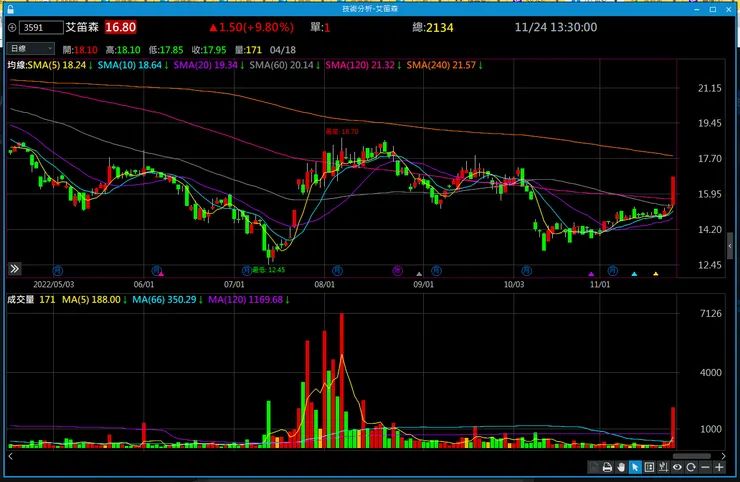The height and width of the screenshot is (482, 740).
Task: Click the yellow triangle marker on date axis
Action: pyautogui.click(x=656, y=274)
